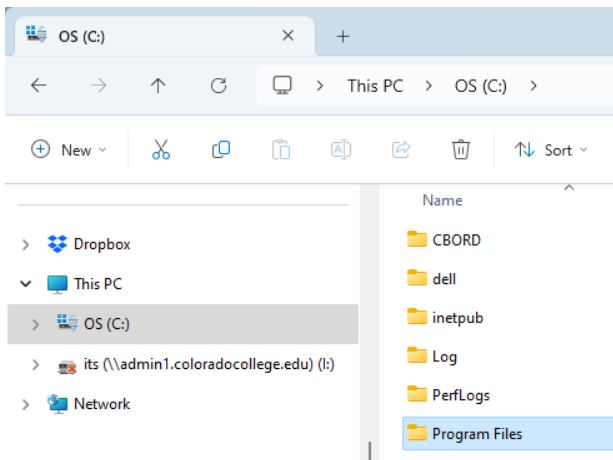
Task: Close the OS (C:) tab
Action: click(x=288, y=36)
